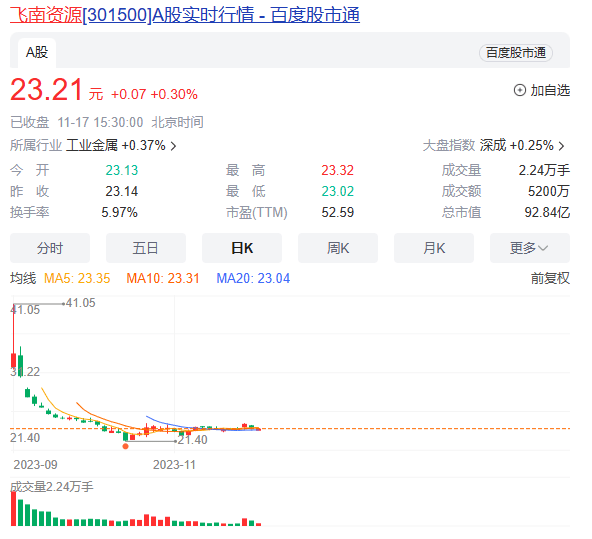Image resolution: width=592 pixels, height=539 pixels.
Task: Click the tall first red candlestick
Action: (x=14, y=336)
